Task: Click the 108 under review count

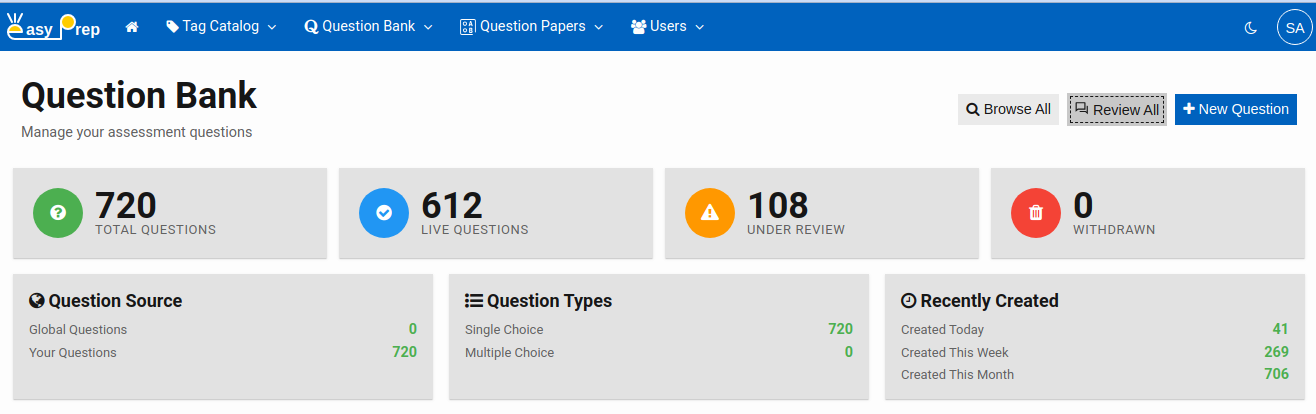Action: coord(778,205)
